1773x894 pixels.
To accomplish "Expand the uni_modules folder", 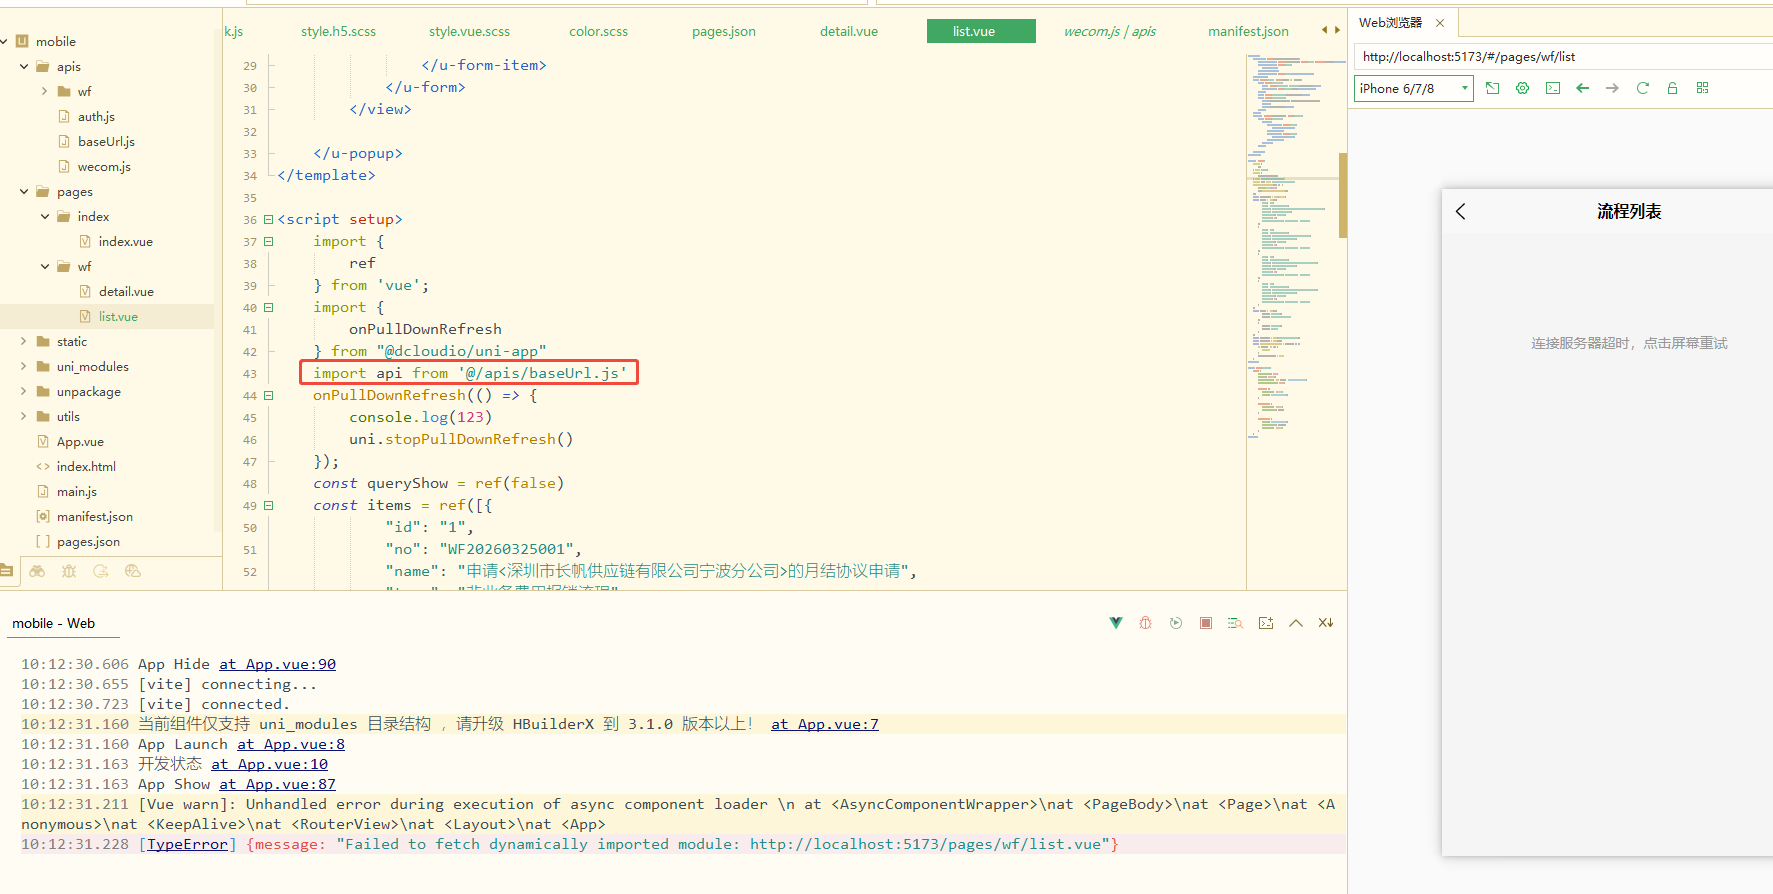I will click(x=24, y=366).
